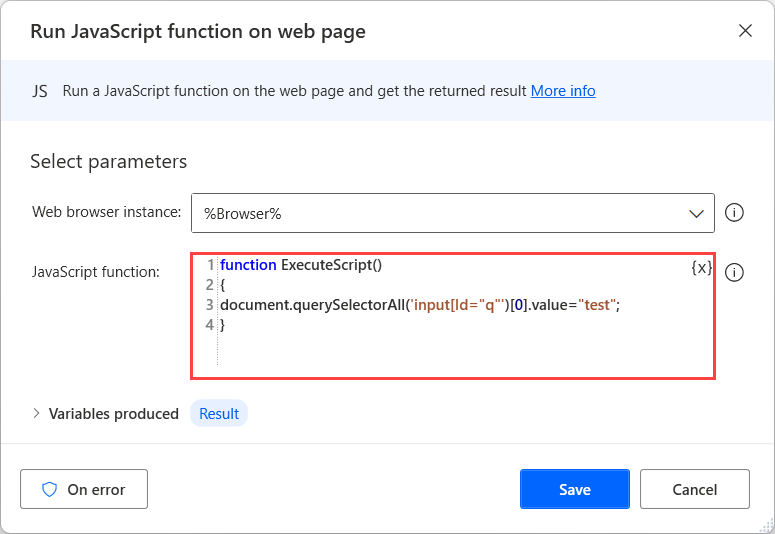The width and height of the screenshot is (775, 534).
Task: Click the "test" string in the code
Action: pyautogui.click(x=597, y=305)
